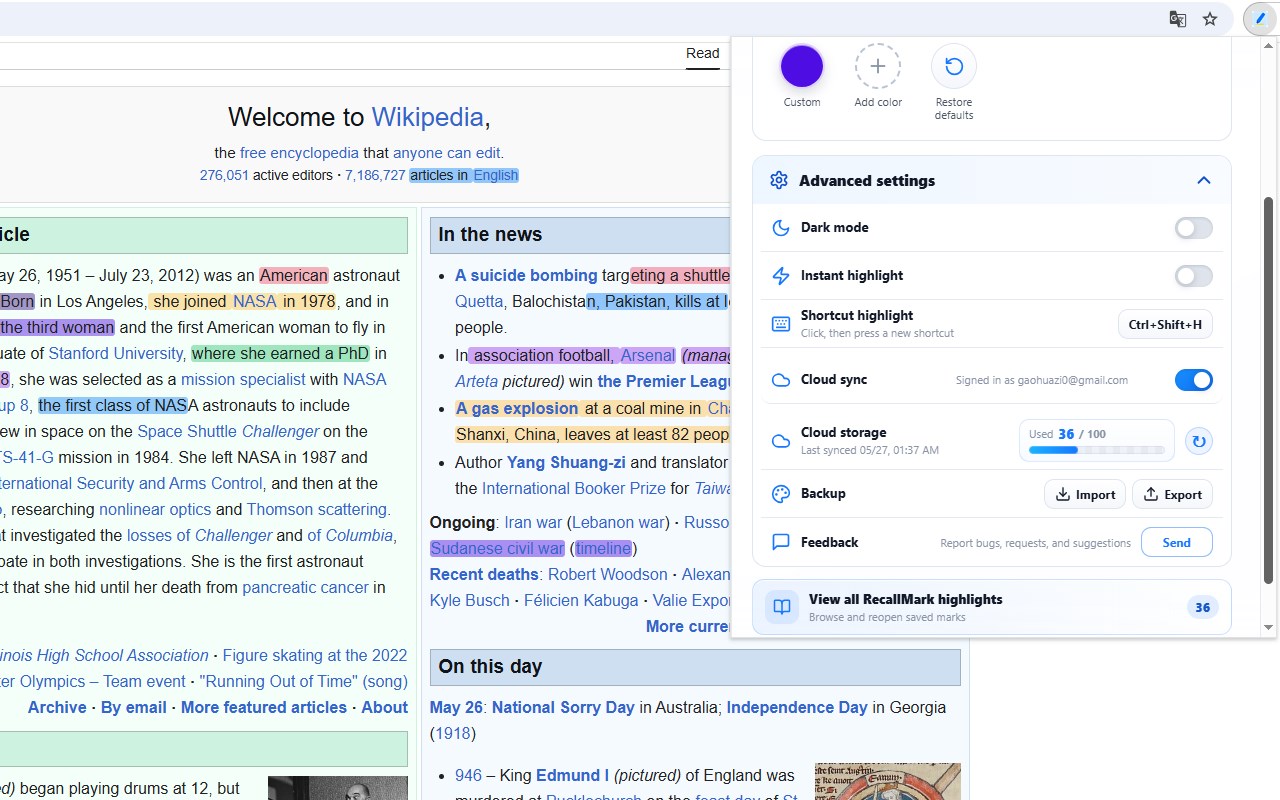Open the anyone can edit link
1280x800 pixels.
click(x=446, y=153)
